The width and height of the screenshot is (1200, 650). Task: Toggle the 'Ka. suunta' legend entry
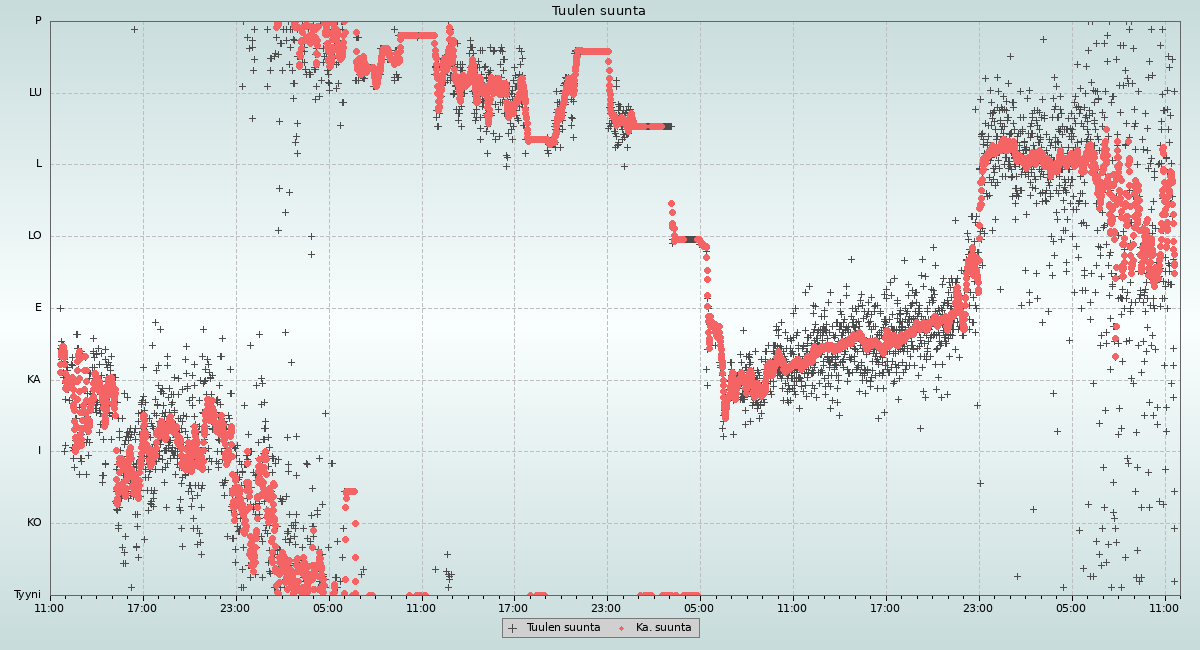pos(663,628)
